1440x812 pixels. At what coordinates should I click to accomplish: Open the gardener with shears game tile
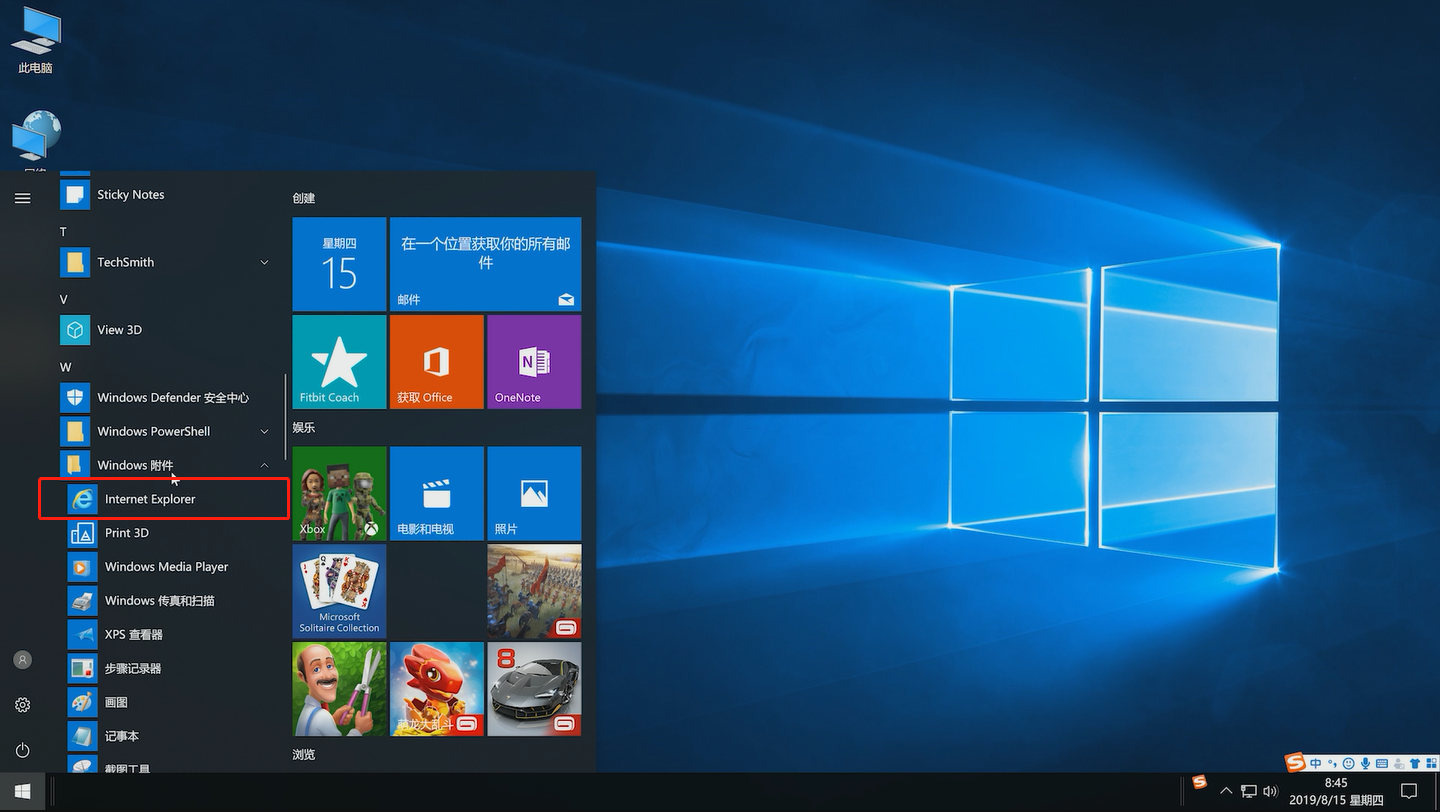click(339, 689)
